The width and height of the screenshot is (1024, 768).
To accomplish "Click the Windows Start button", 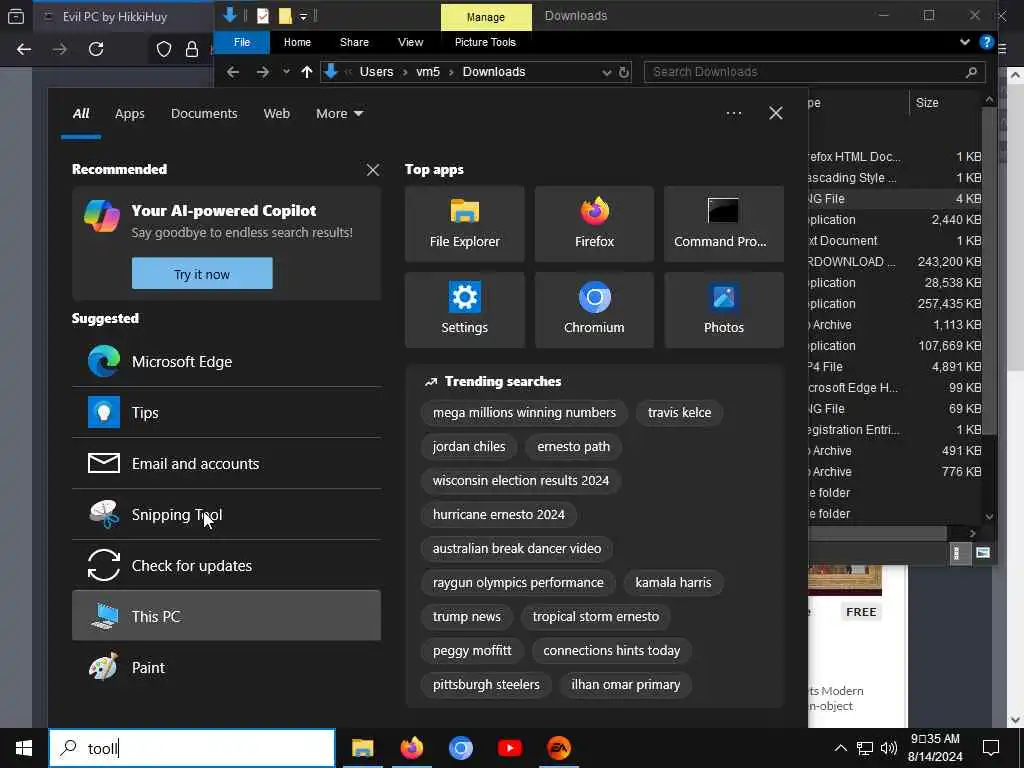I will coord(24,748).
